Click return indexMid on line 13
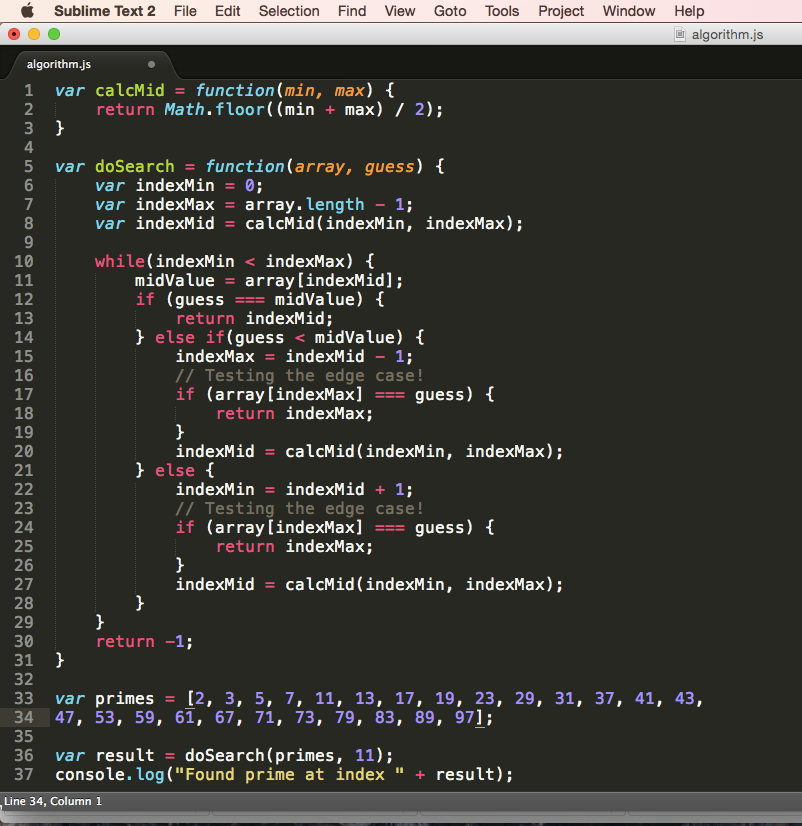Image resolution: width=802 pixels, height=826 pixels. (255, 318)
